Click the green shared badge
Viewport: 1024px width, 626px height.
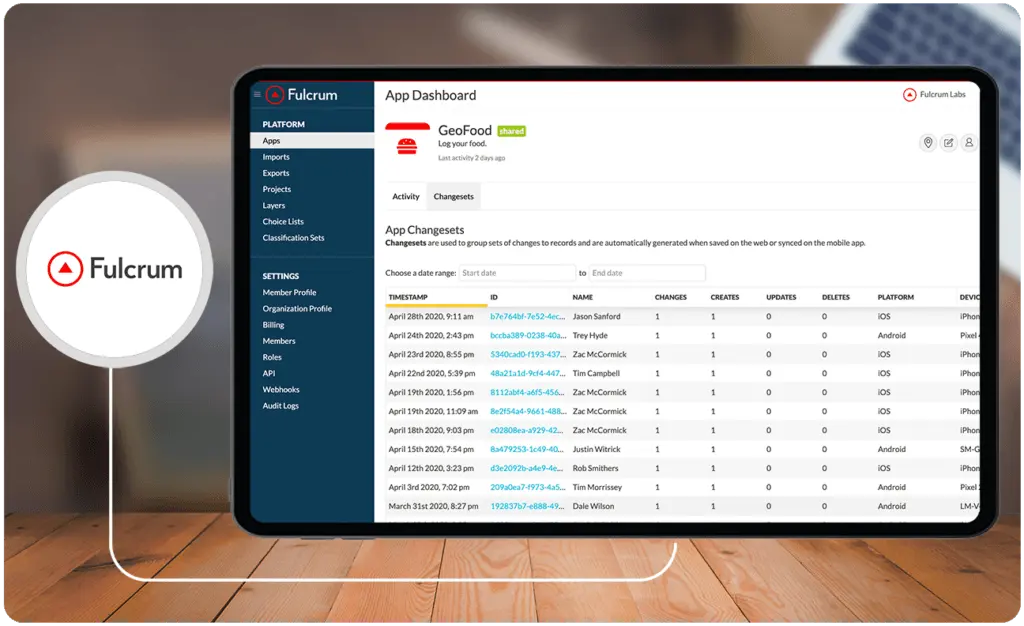click(511, 131)
